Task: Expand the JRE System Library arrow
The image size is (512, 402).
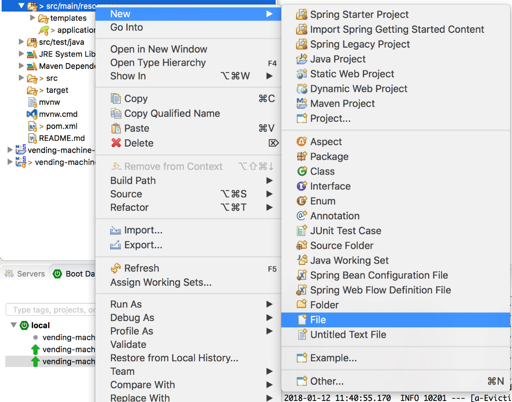Action: (x=21, y=54)
